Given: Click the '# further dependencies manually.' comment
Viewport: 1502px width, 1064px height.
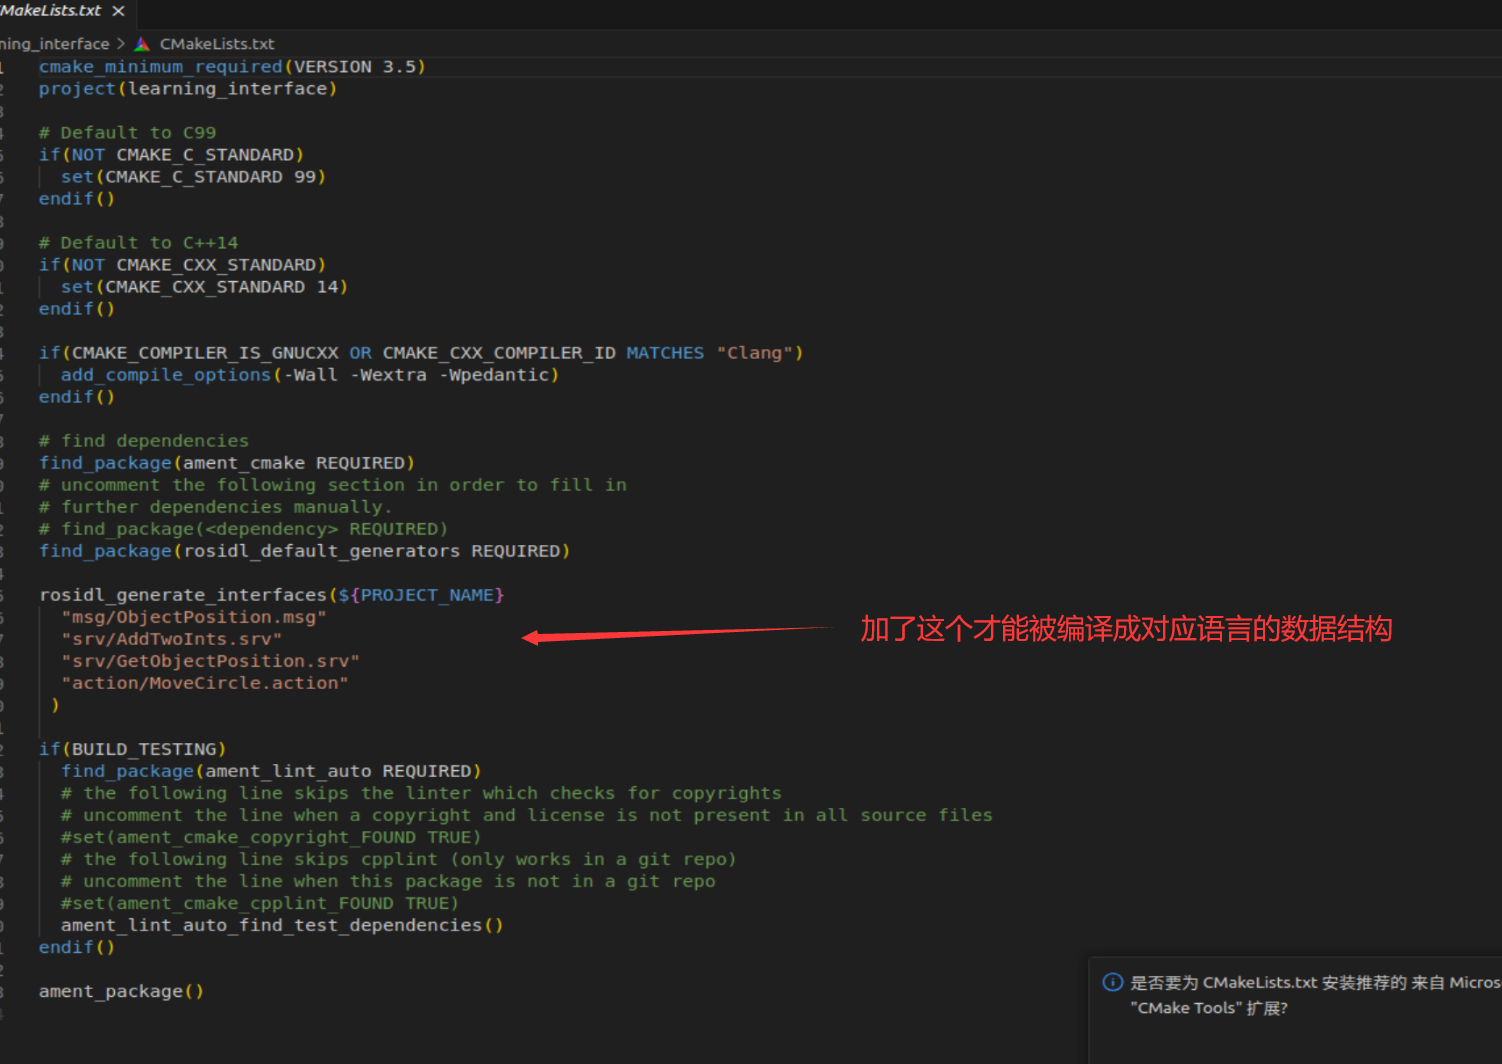Looking at the screenshot, I should pos(215,507).
